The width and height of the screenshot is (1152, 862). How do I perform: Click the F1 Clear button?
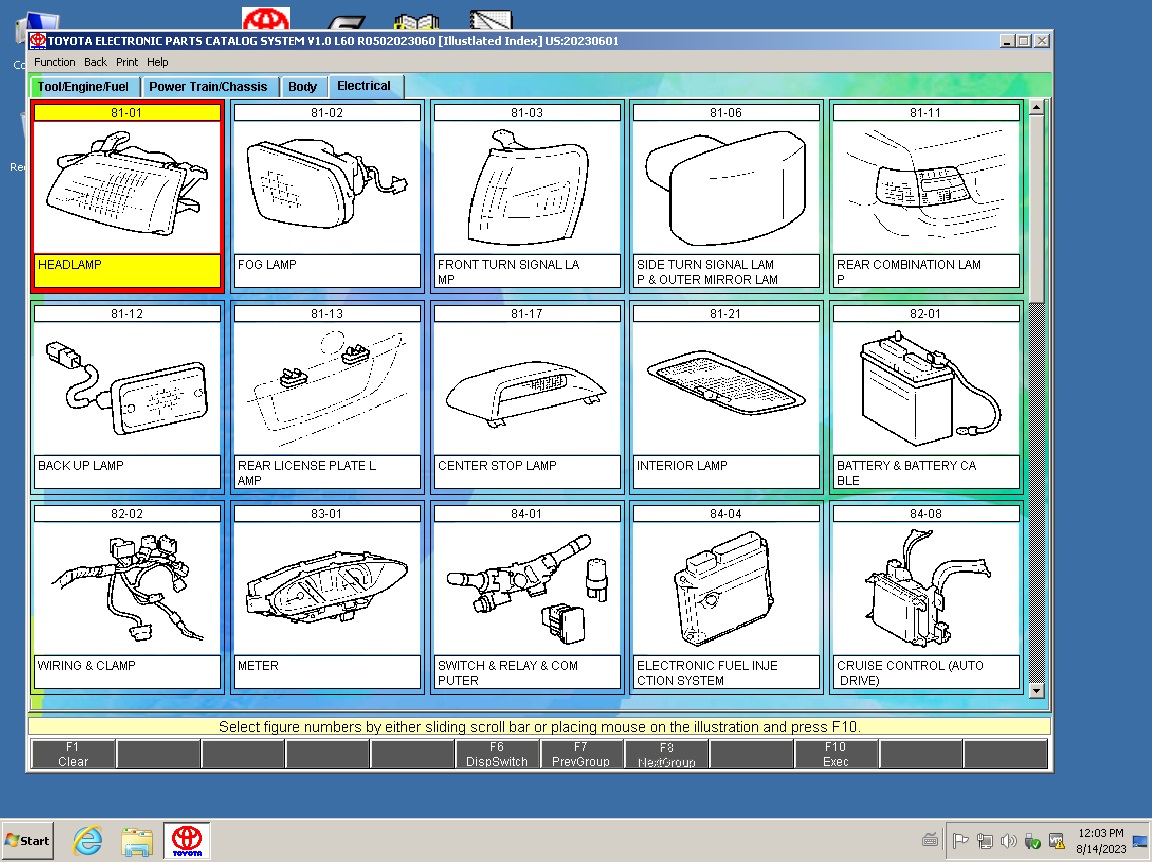pyautogui.click(x=73, y=754)
